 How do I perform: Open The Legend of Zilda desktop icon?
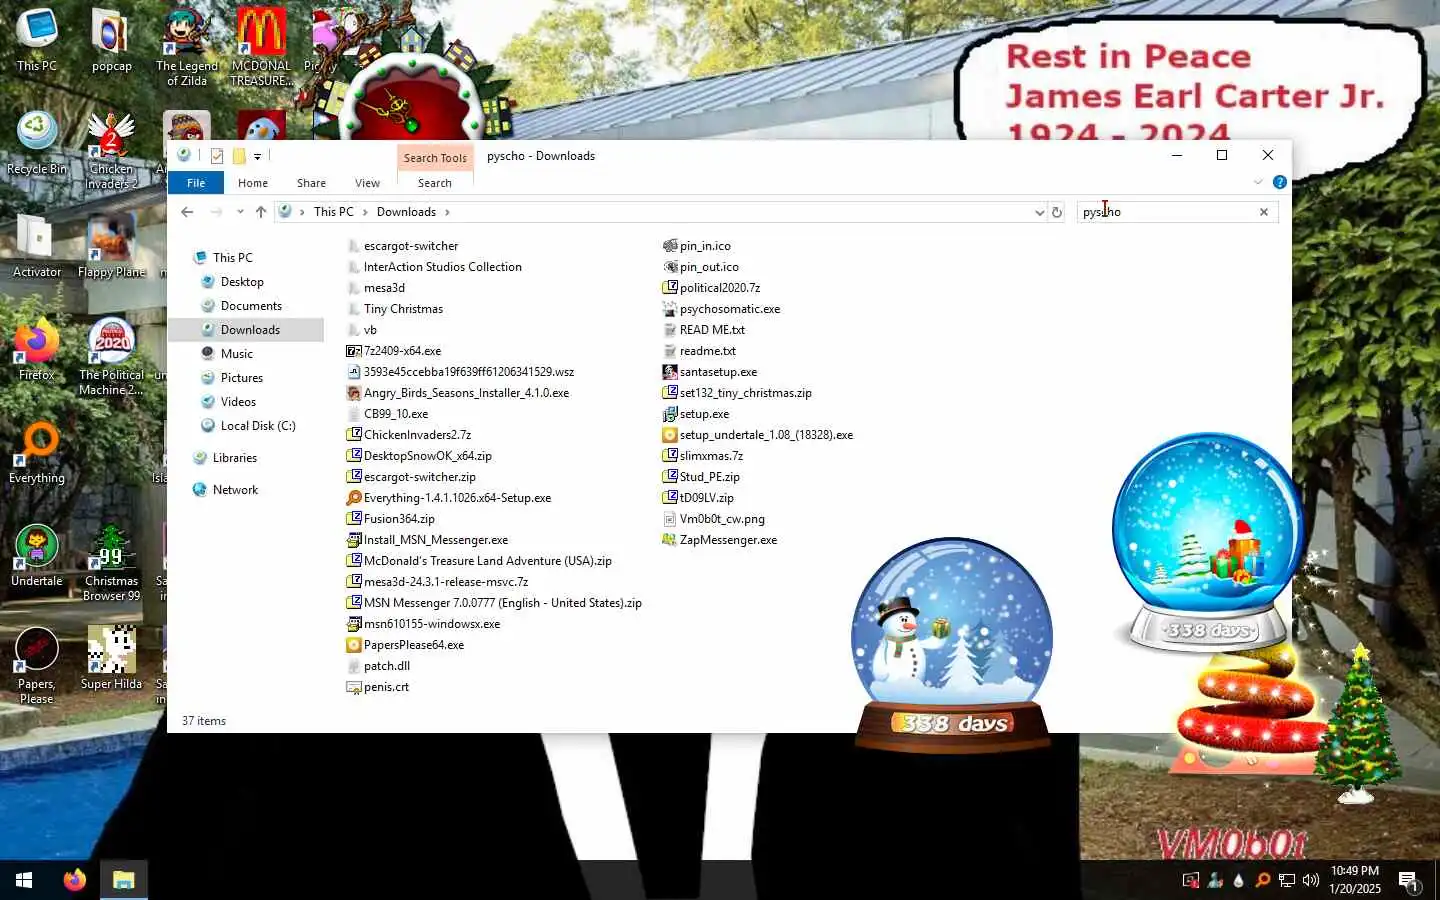click(x=187, y=47)
